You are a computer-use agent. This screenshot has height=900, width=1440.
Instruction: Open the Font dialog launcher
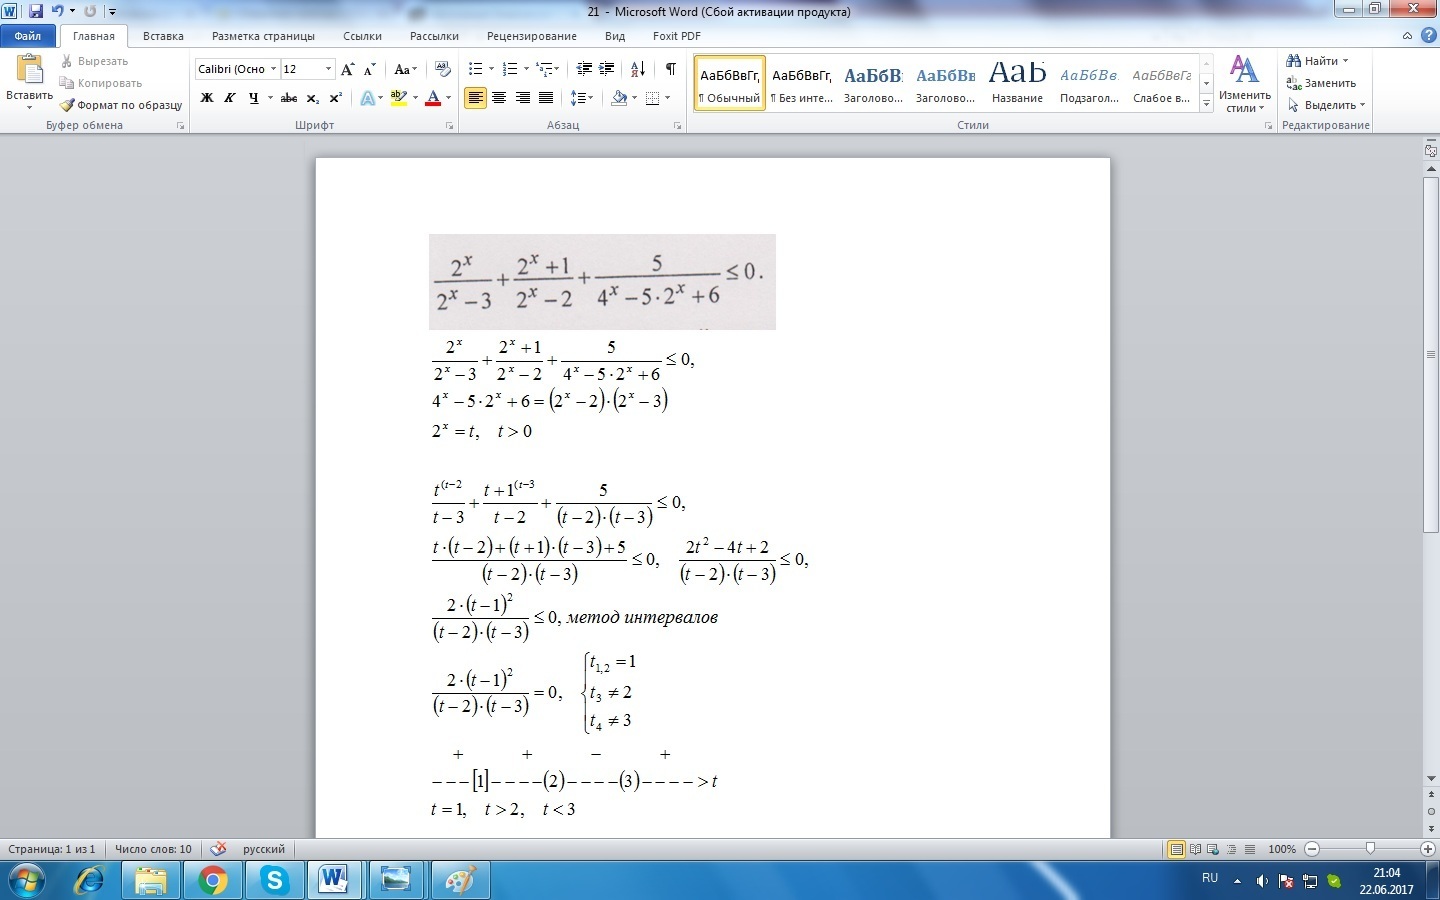click(x=450, y=126)
